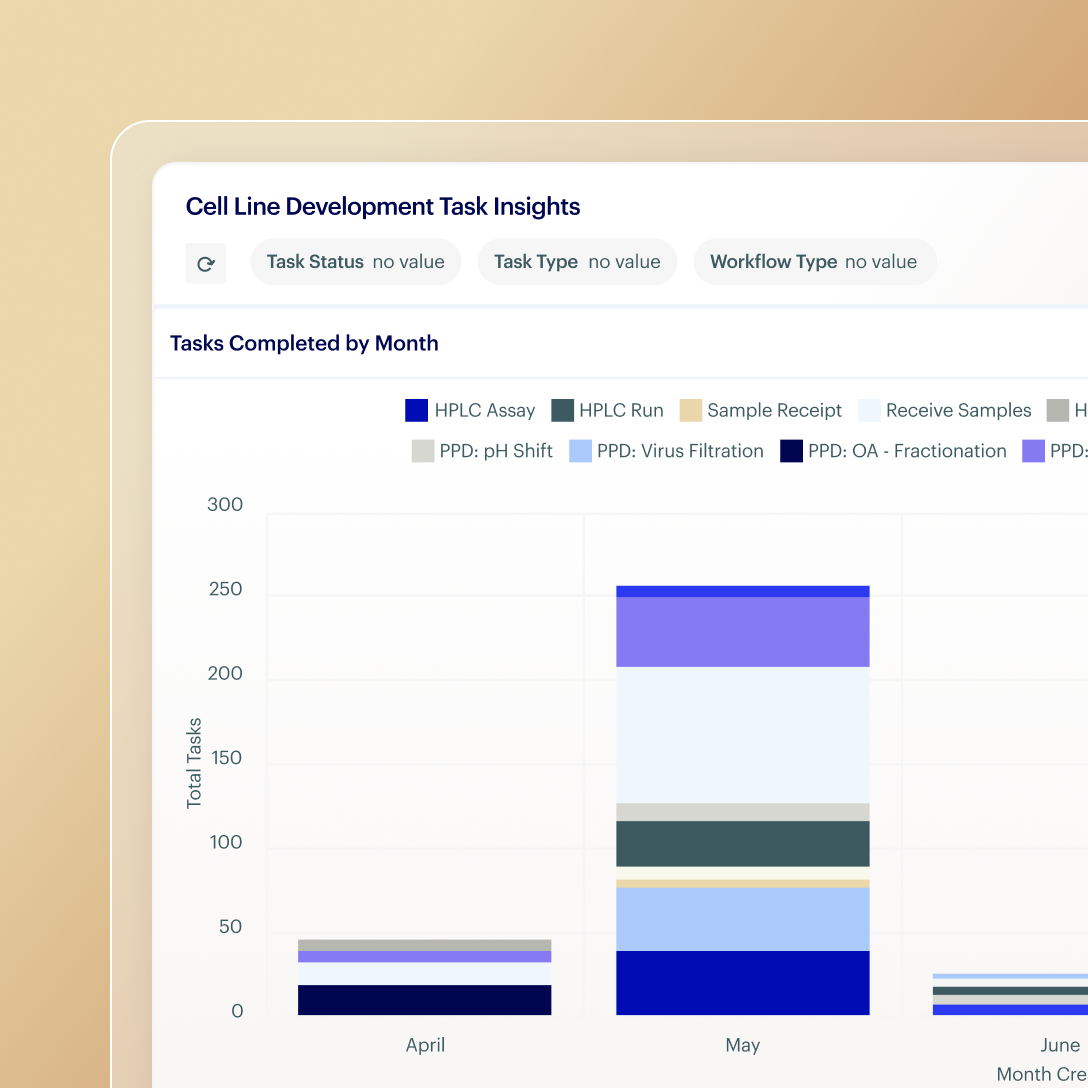This screenshot has width=1088, height=1088.
Task: Open the Task Status filter
Action: [355, 262]
